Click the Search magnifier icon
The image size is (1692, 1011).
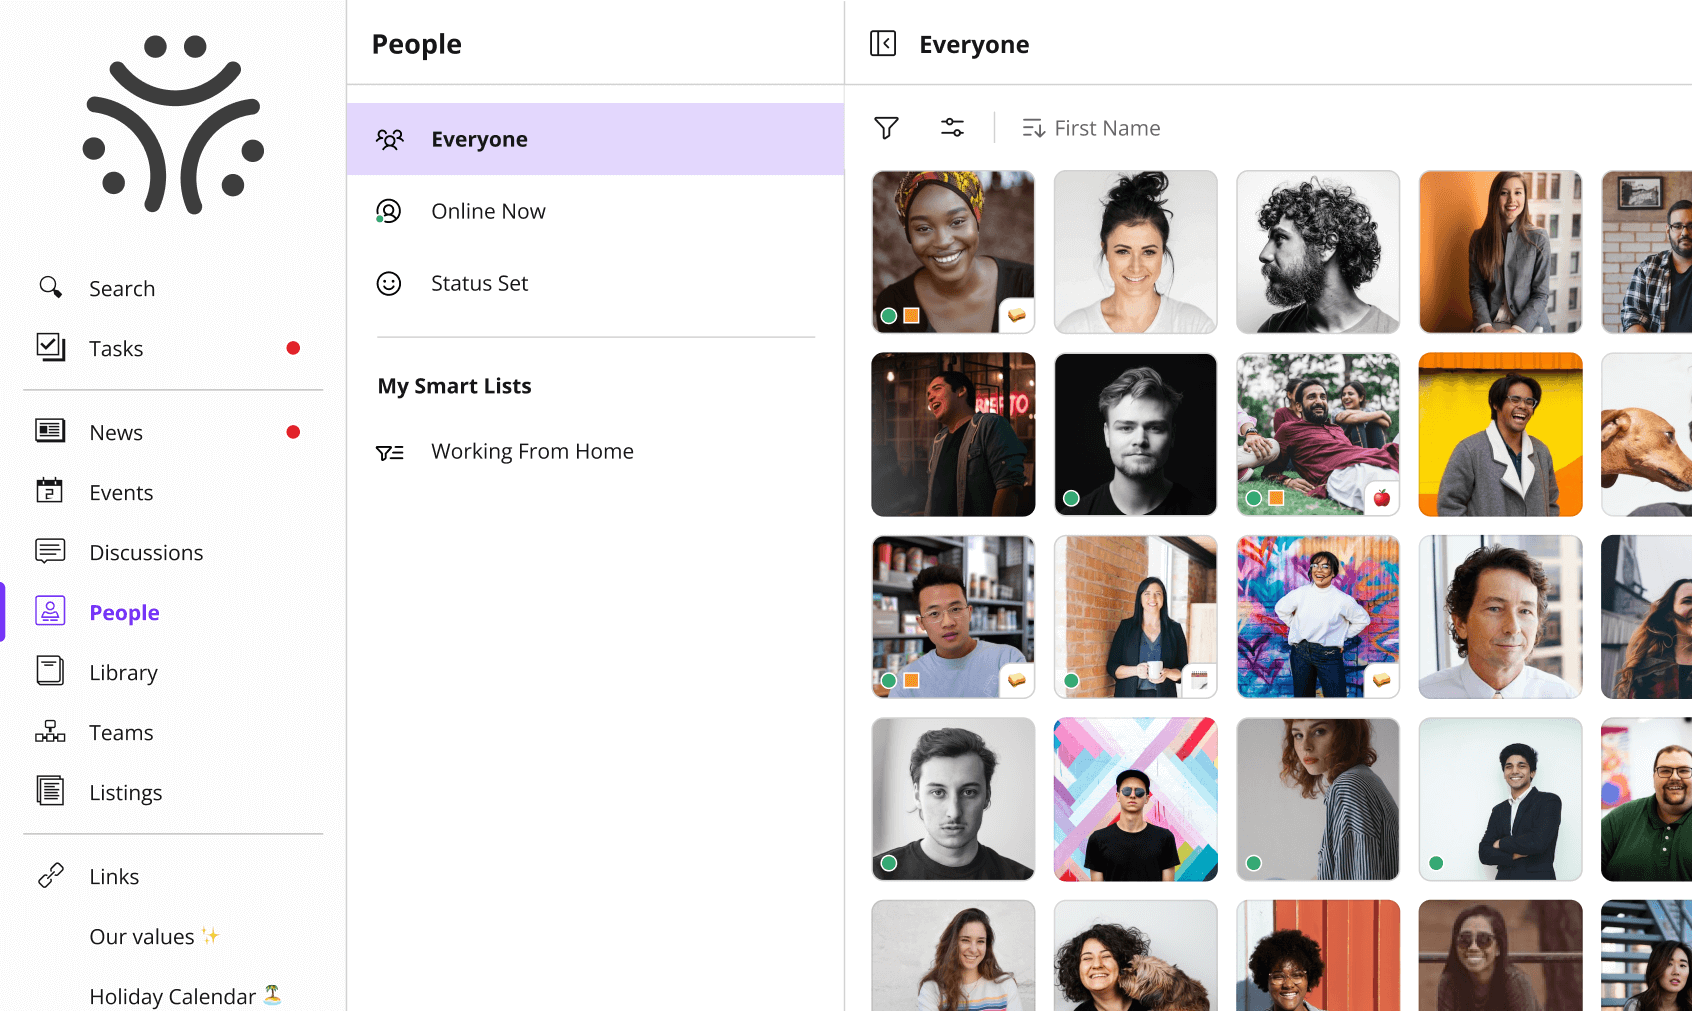50,288
